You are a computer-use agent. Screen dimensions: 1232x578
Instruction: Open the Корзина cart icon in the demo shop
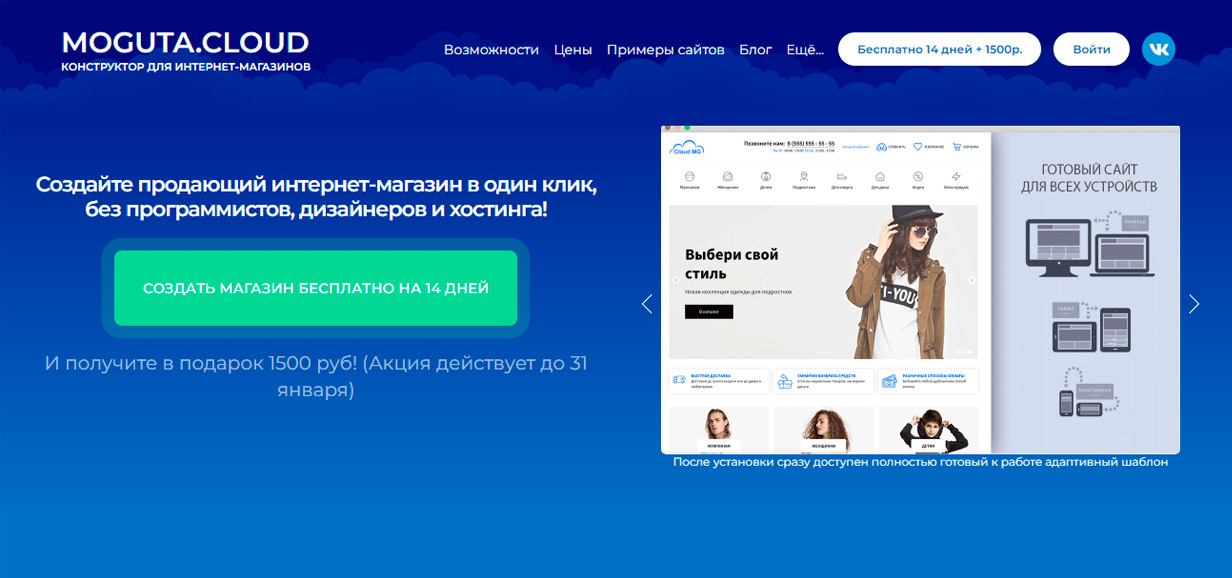[x=957, y=148]
